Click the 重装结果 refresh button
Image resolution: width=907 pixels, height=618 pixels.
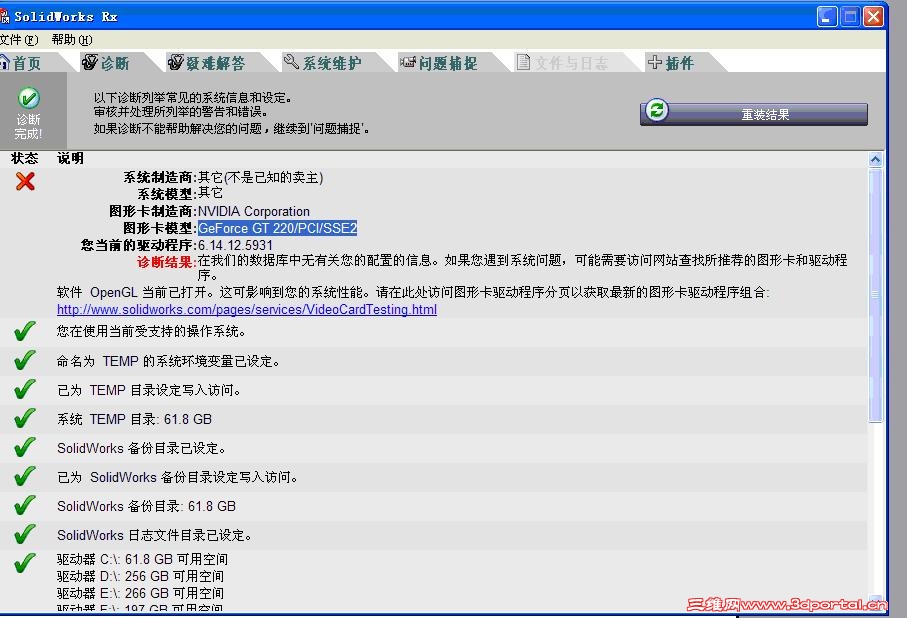tap(754, 113)
